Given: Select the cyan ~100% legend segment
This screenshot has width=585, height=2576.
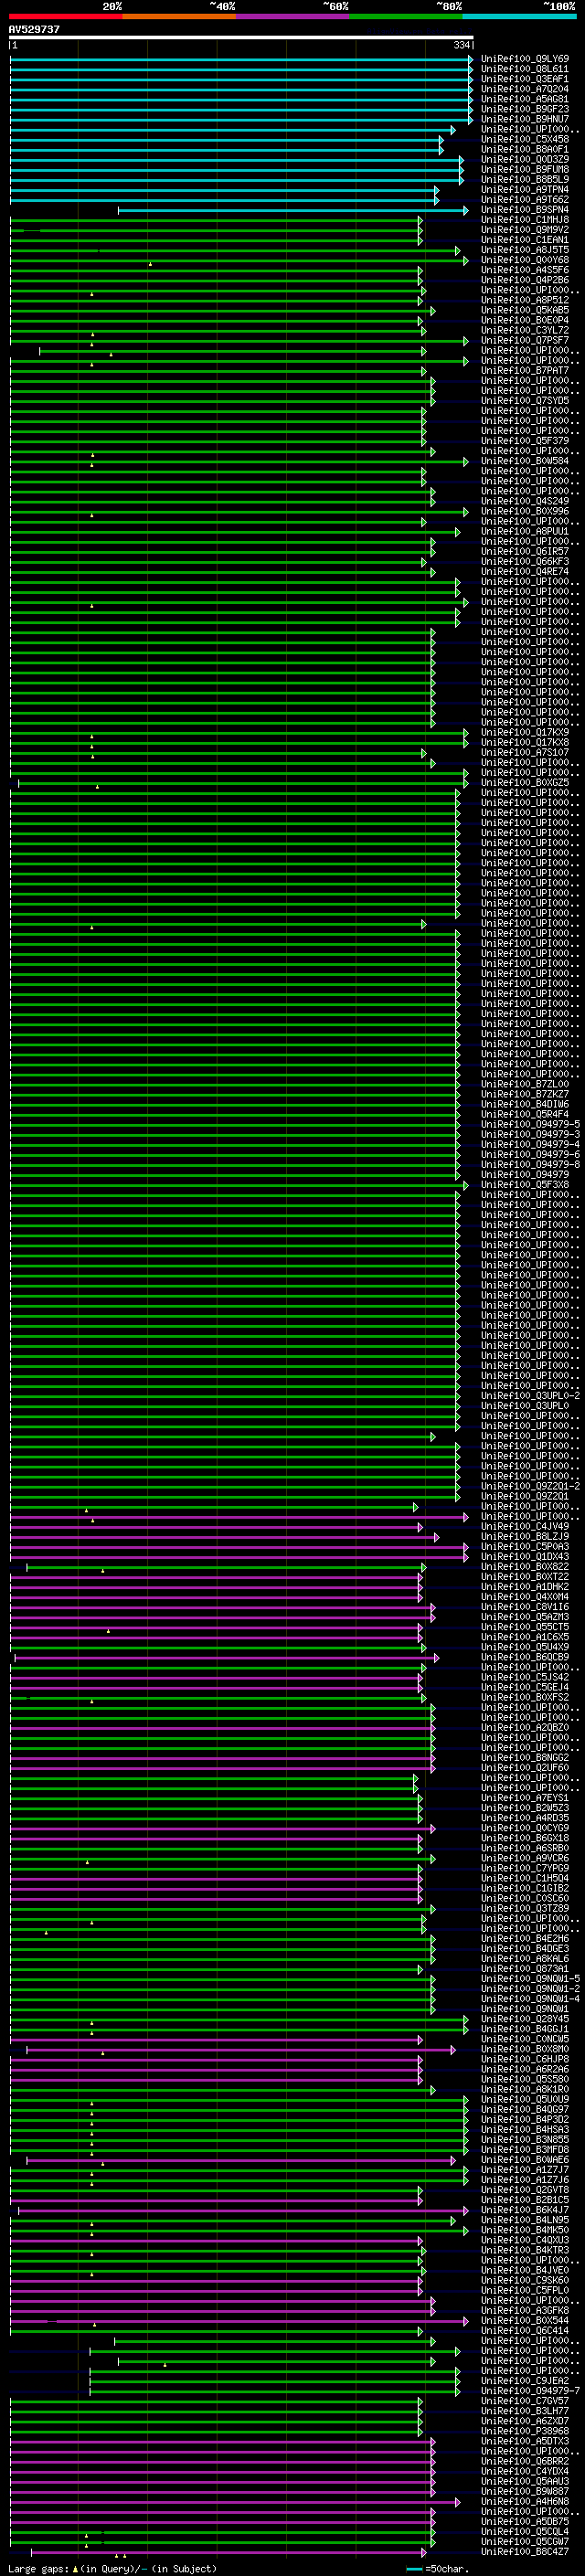Looking at the screenshot, I should tap(519, 16).
